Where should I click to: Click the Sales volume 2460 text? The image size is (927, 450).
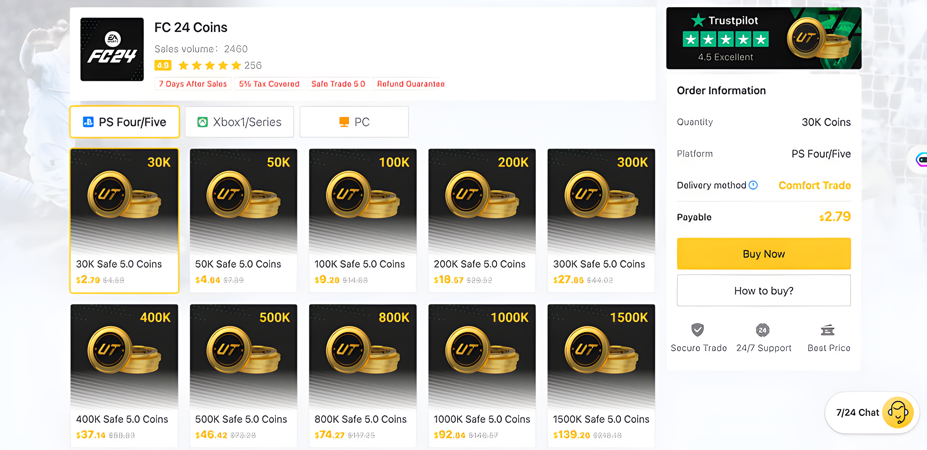(x=201, y=49)
